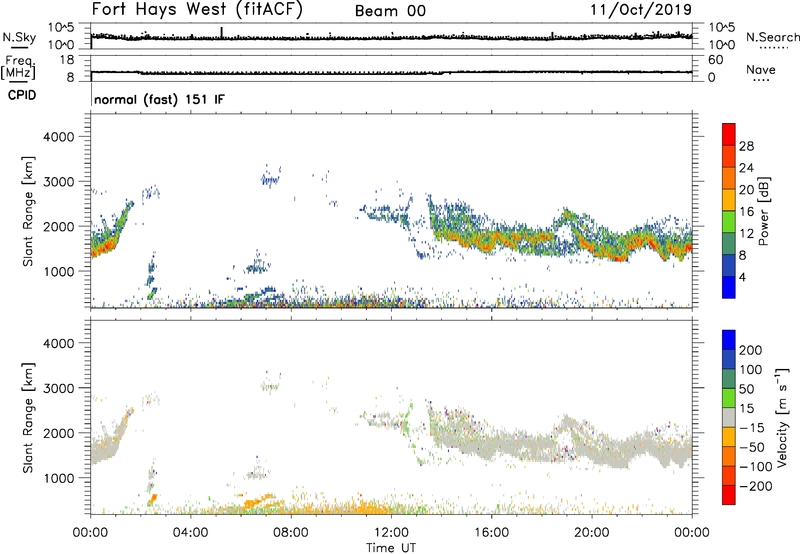Screen dimensions: 800x554
Task: Click the '−50' label on the velocity colorbar
Action: (x=752, y=448)
